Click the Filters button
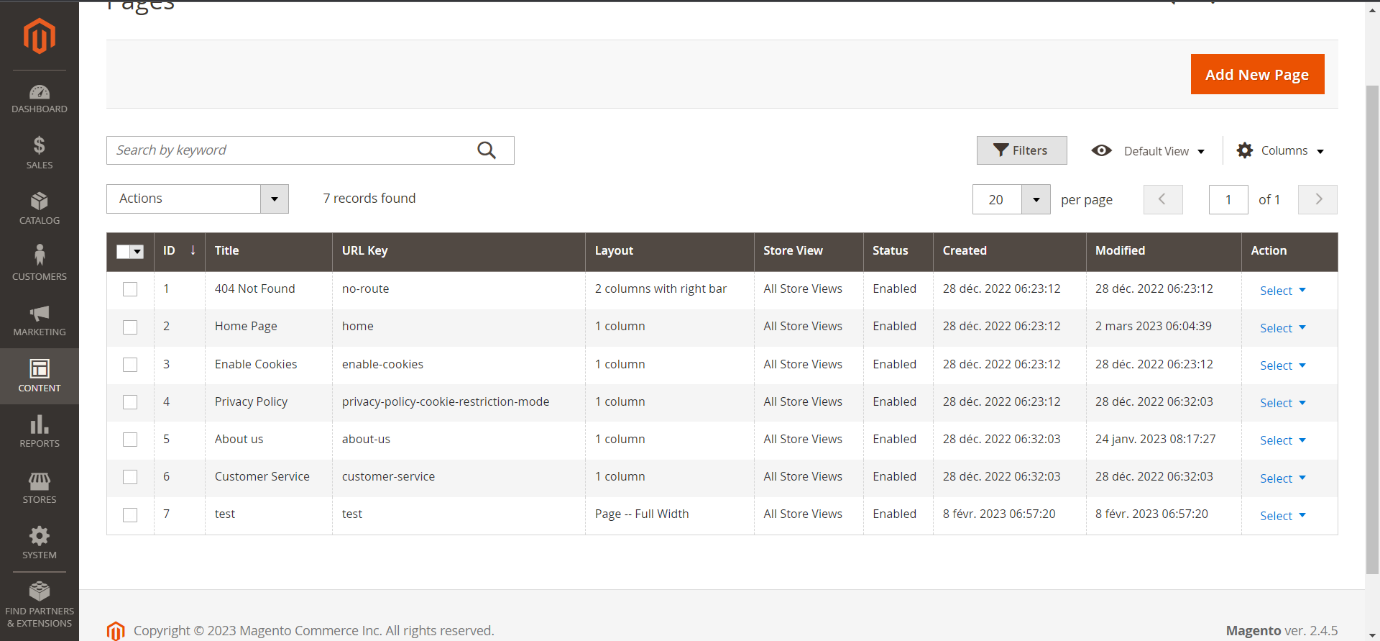Screen dimensions: 1380x641 click(1021, 151)
